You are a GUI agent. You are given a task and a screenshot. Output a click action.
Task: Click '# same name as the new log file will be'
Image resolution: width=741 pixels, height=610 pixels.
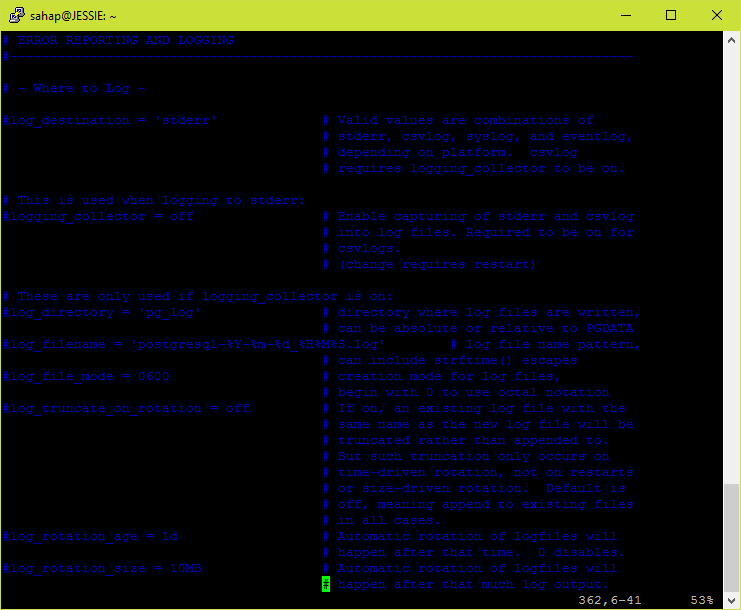[x=478, y=424]
